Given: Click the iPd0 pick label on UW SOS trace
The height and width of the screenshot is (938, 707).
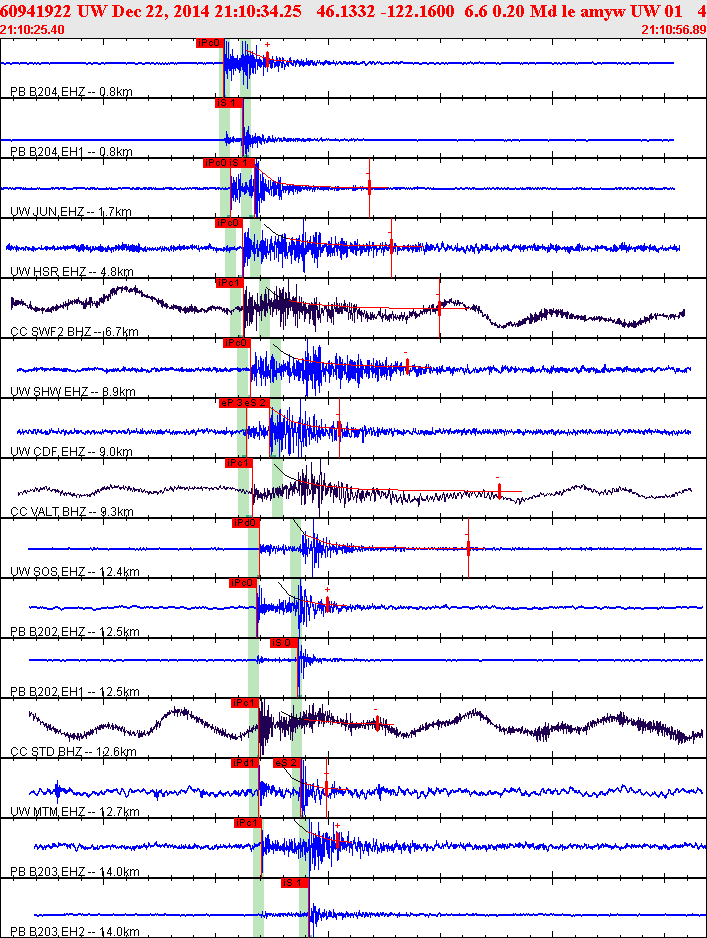Looking at the screenshot, I should coord(246,523).
